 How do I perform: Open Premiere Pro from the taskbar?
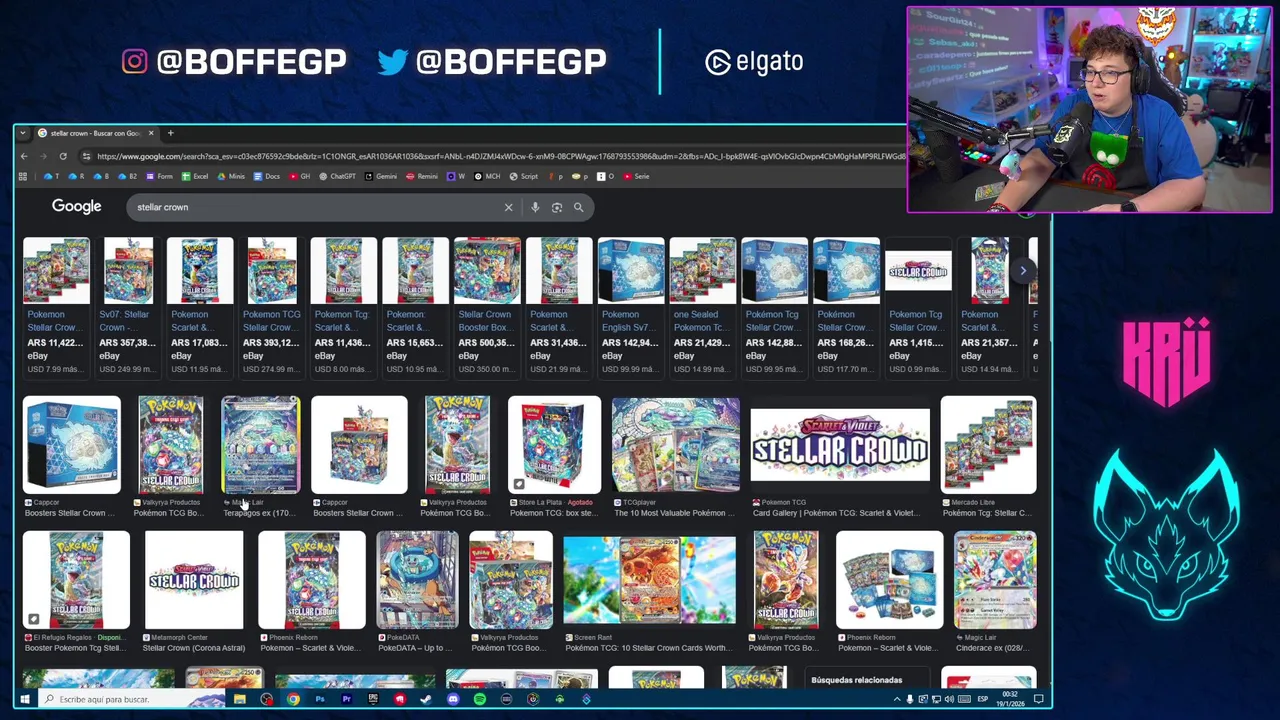[347, 699]
